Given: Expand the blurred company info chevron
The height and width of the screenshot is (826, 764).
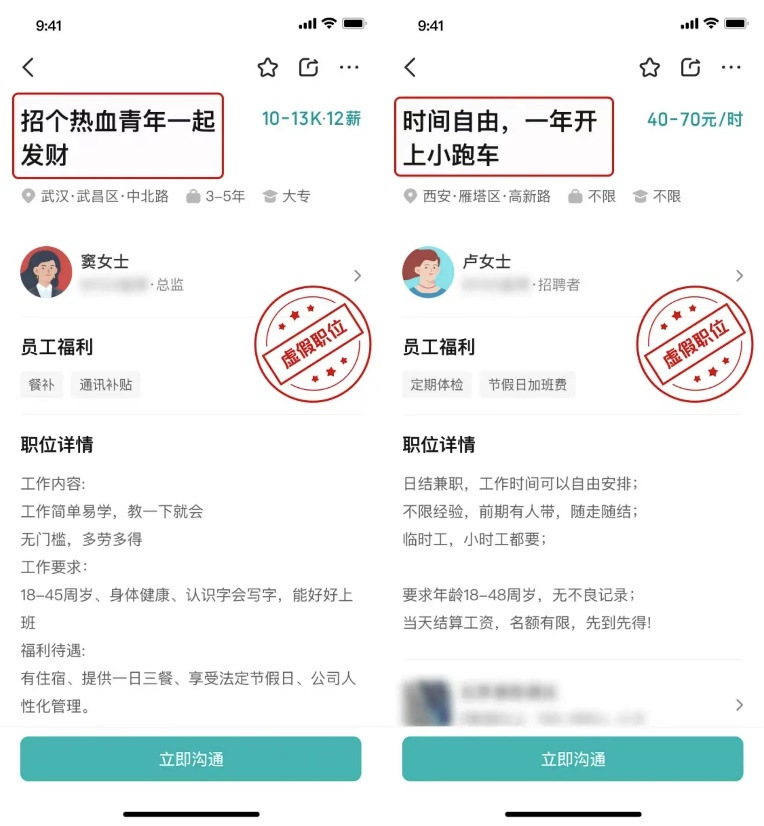Looking at the screenshot, I should pos(740,705).
